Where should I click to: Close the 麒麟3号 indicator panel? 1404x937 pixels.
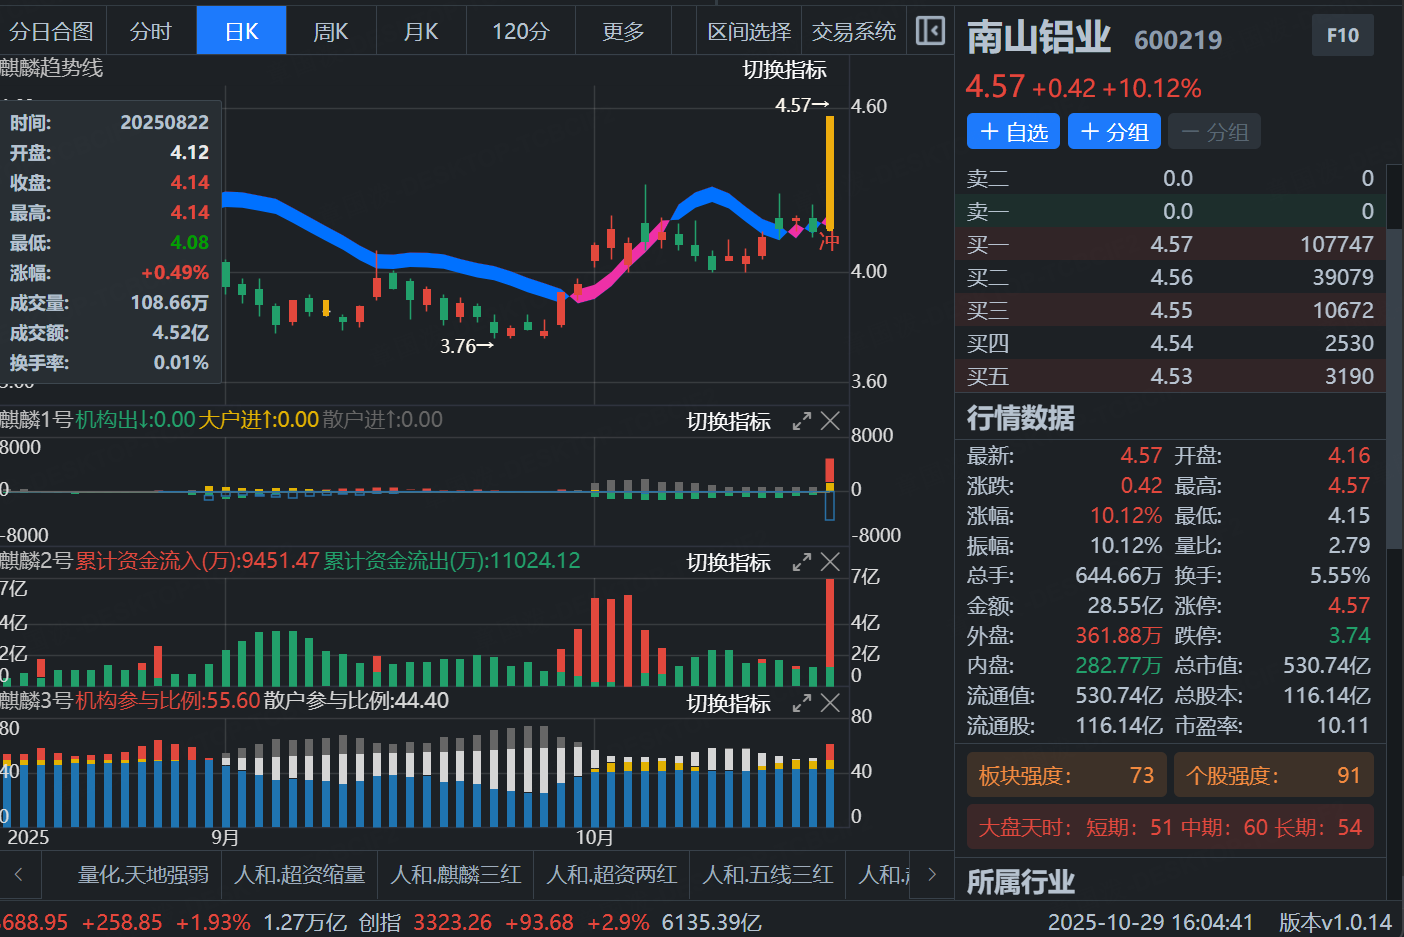(830, 703)
